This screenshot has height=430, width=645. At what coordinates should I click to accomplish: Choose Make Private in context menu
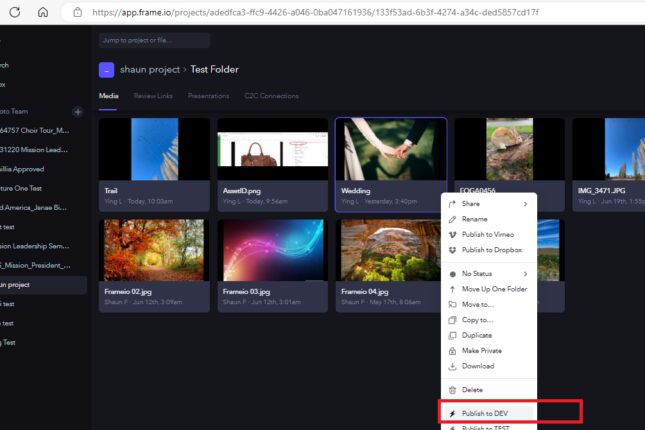coord(482,351)
